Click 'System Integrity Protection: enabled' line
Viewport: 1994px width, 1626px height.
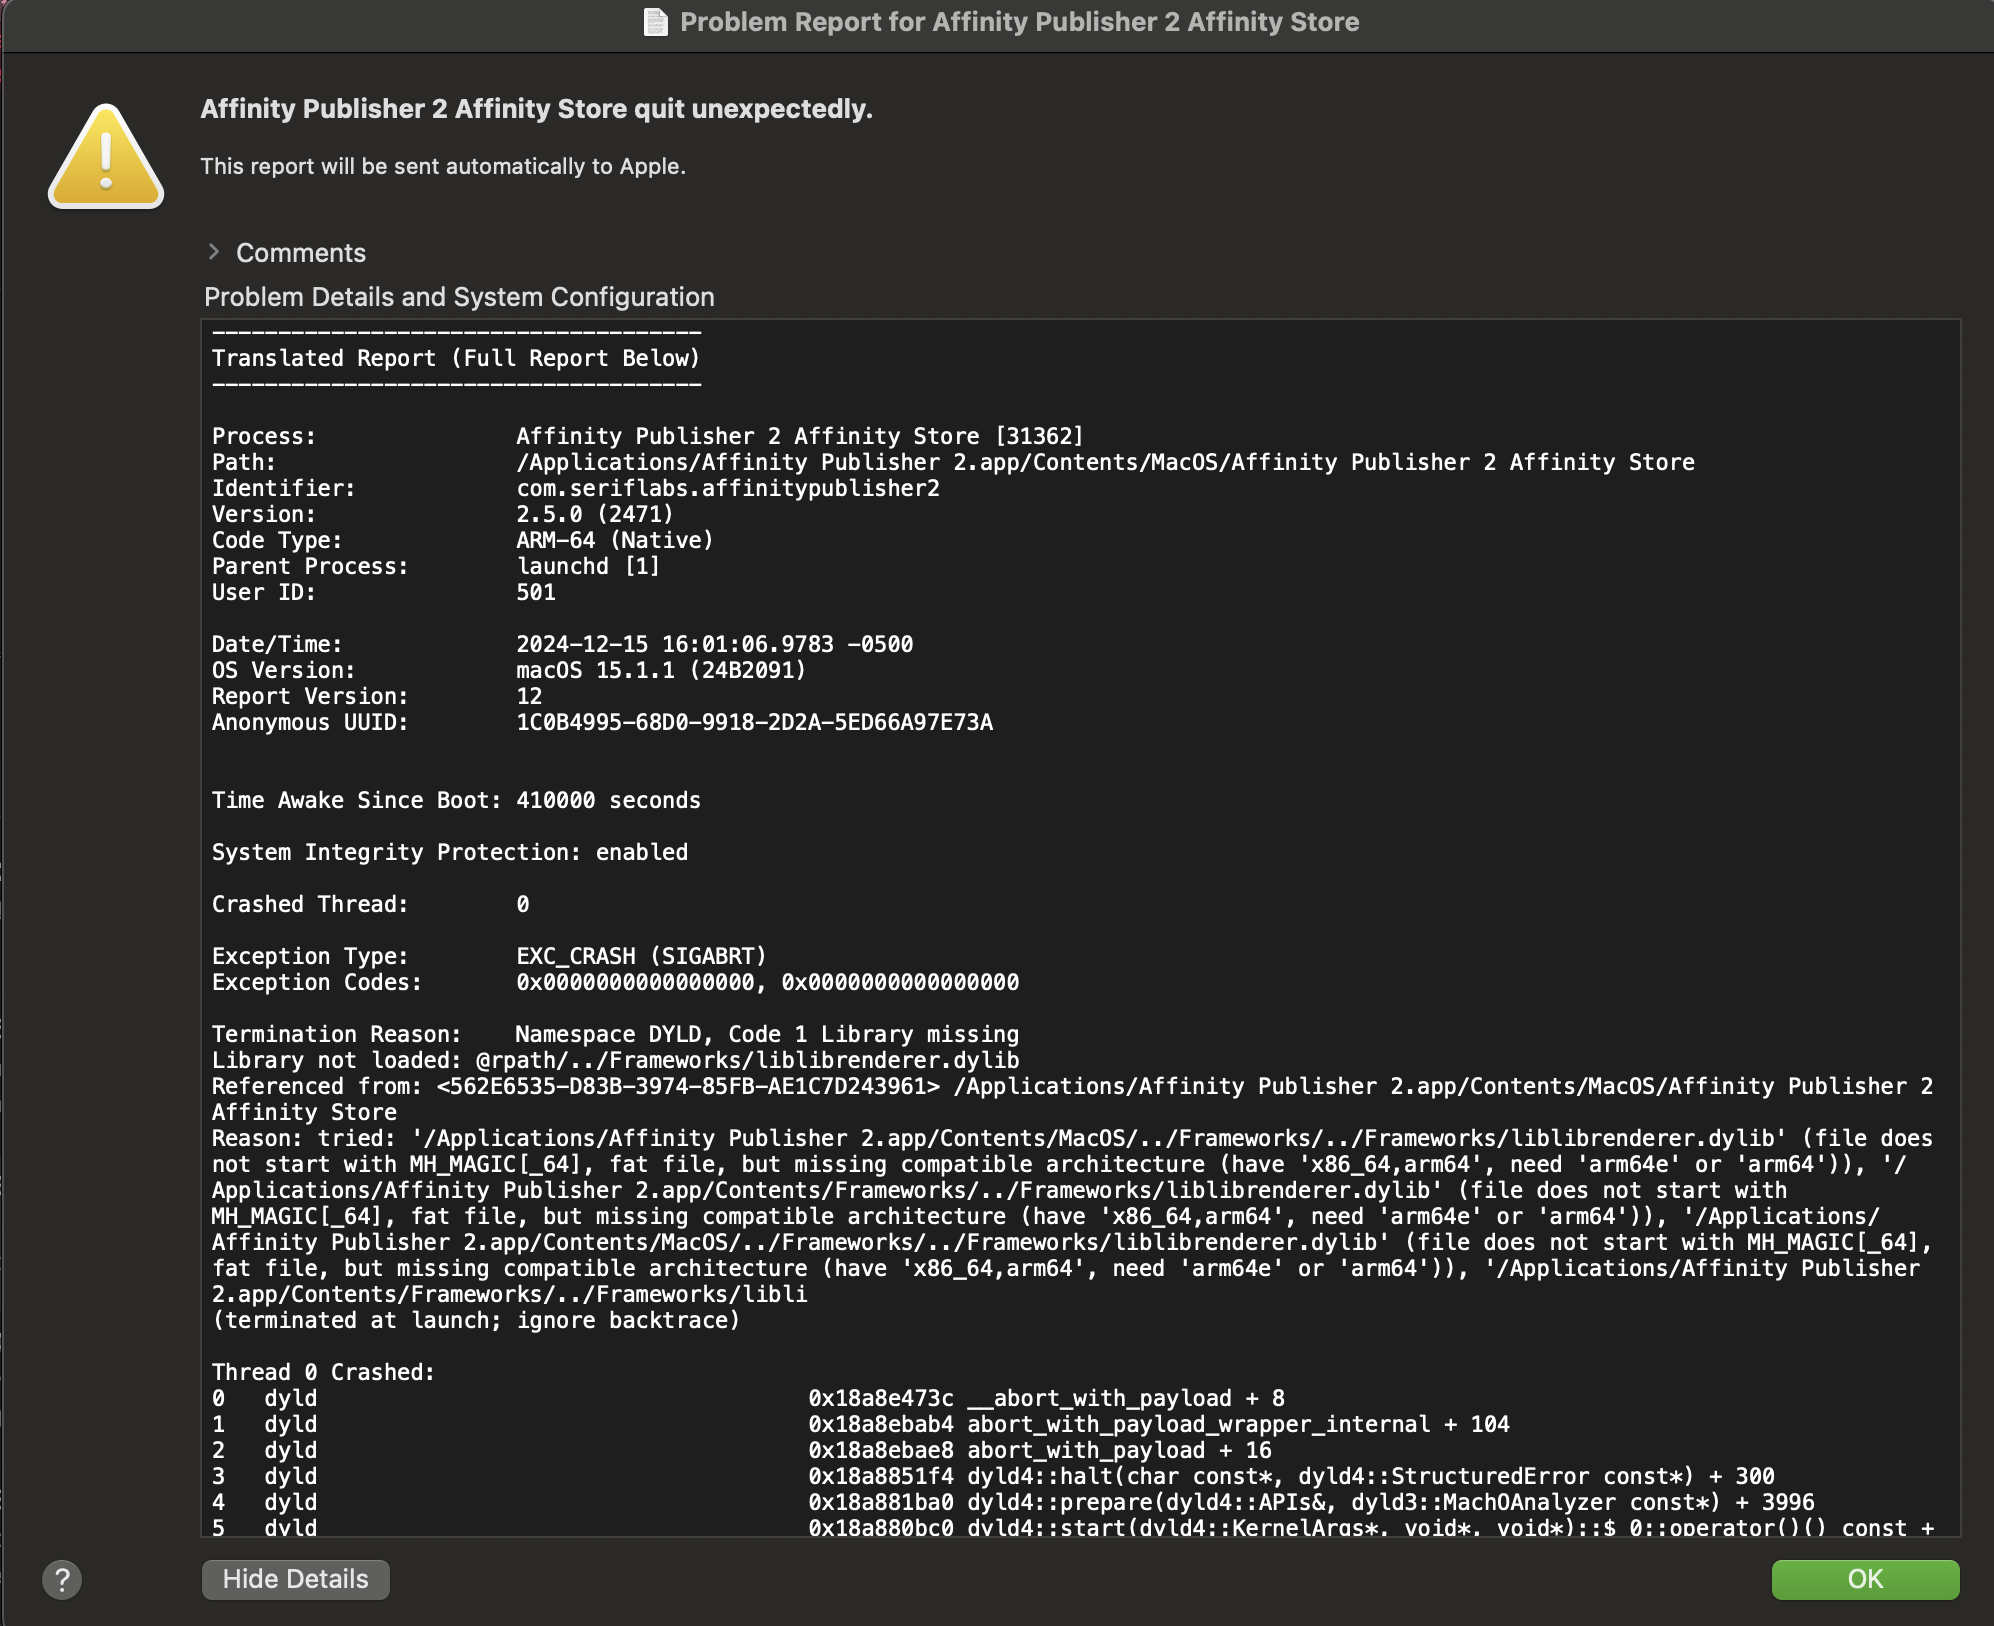[450, 852]
